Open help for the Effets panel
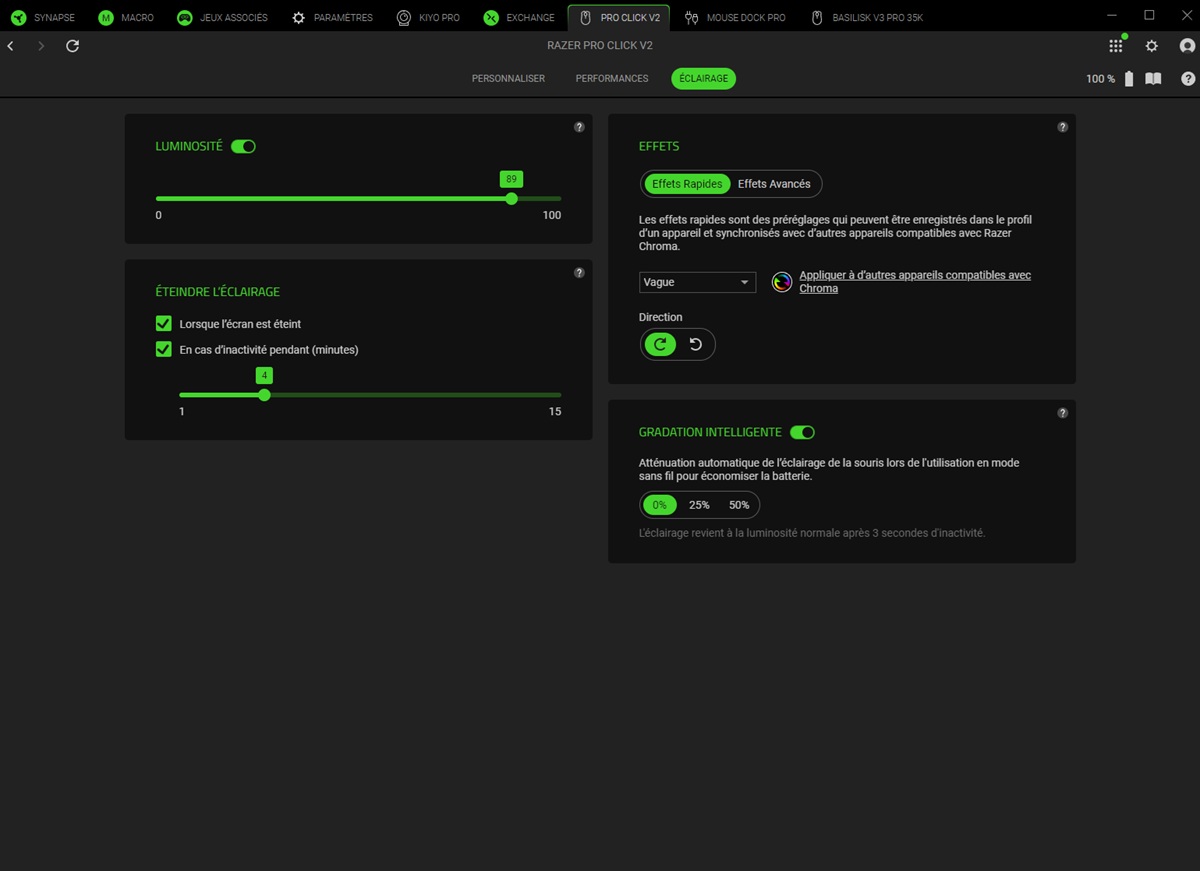 tap(1062, 127)
